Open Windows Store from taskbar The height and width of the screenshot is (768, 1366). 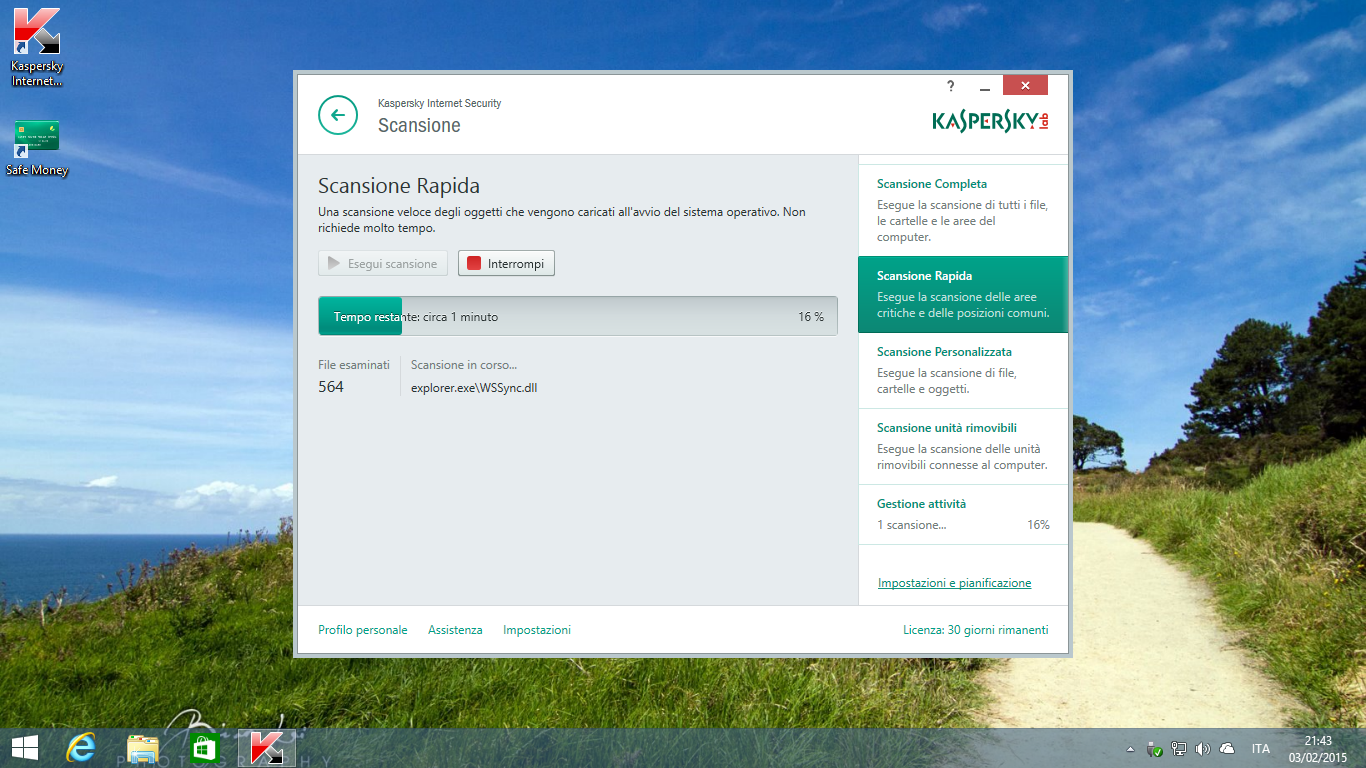coord(204,747)
